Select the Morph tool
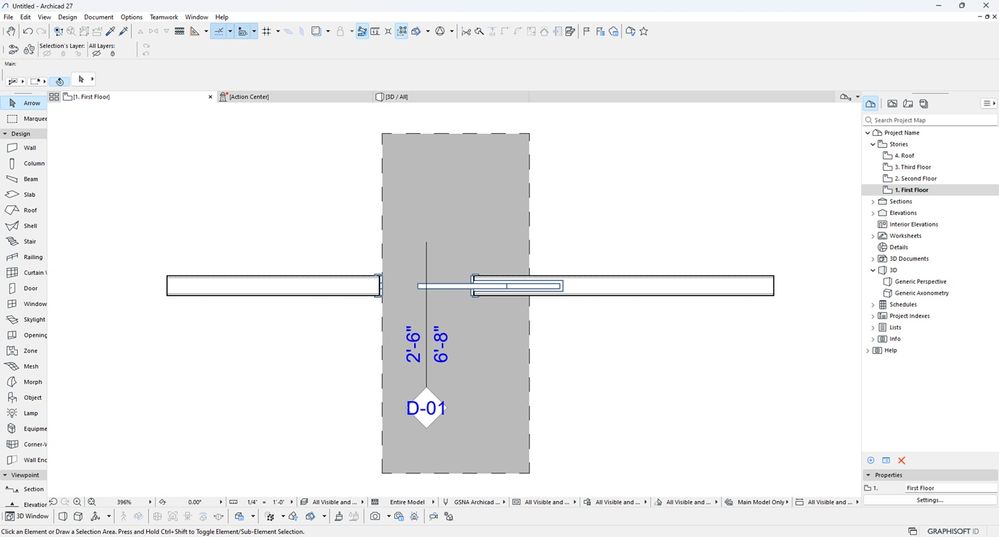This screenshot has height=537, width=999. point(24,382)
